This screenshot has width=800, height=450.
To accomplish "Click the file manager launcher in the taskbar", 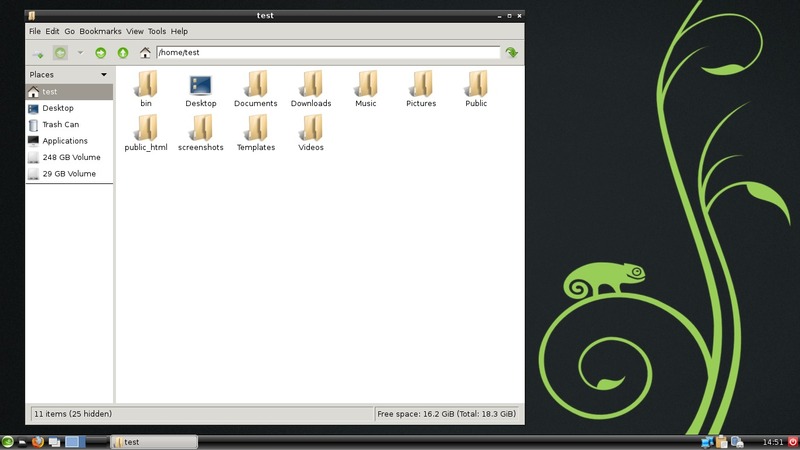I will click(x=22, y=442).
